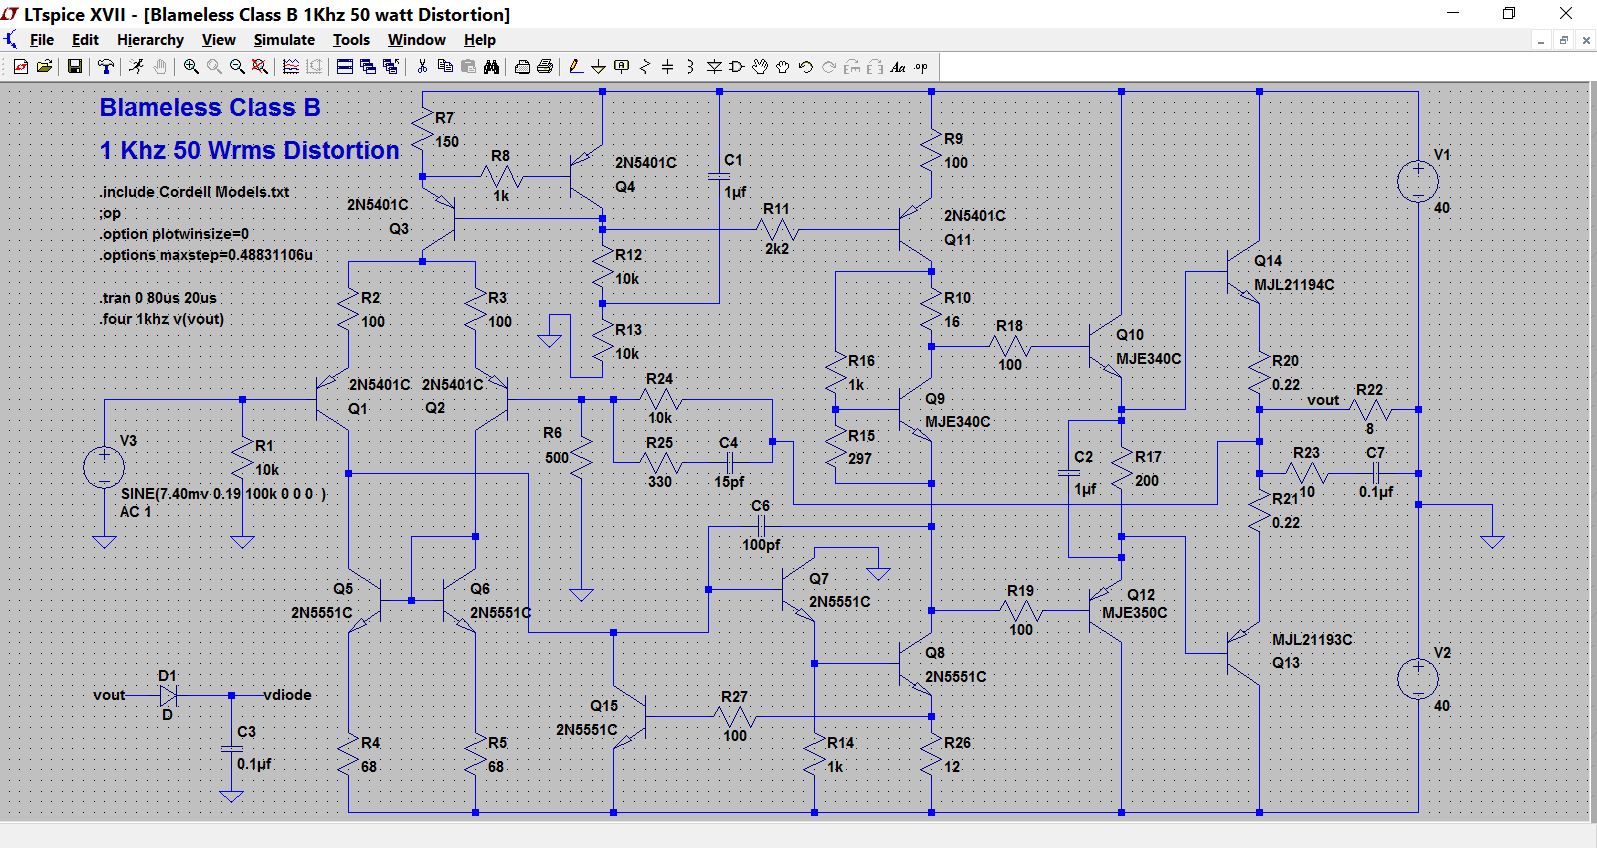Select the Label Net tool
Image resolution: width=1597 pixels, height=848 pixels.
[x=622, y=67]
